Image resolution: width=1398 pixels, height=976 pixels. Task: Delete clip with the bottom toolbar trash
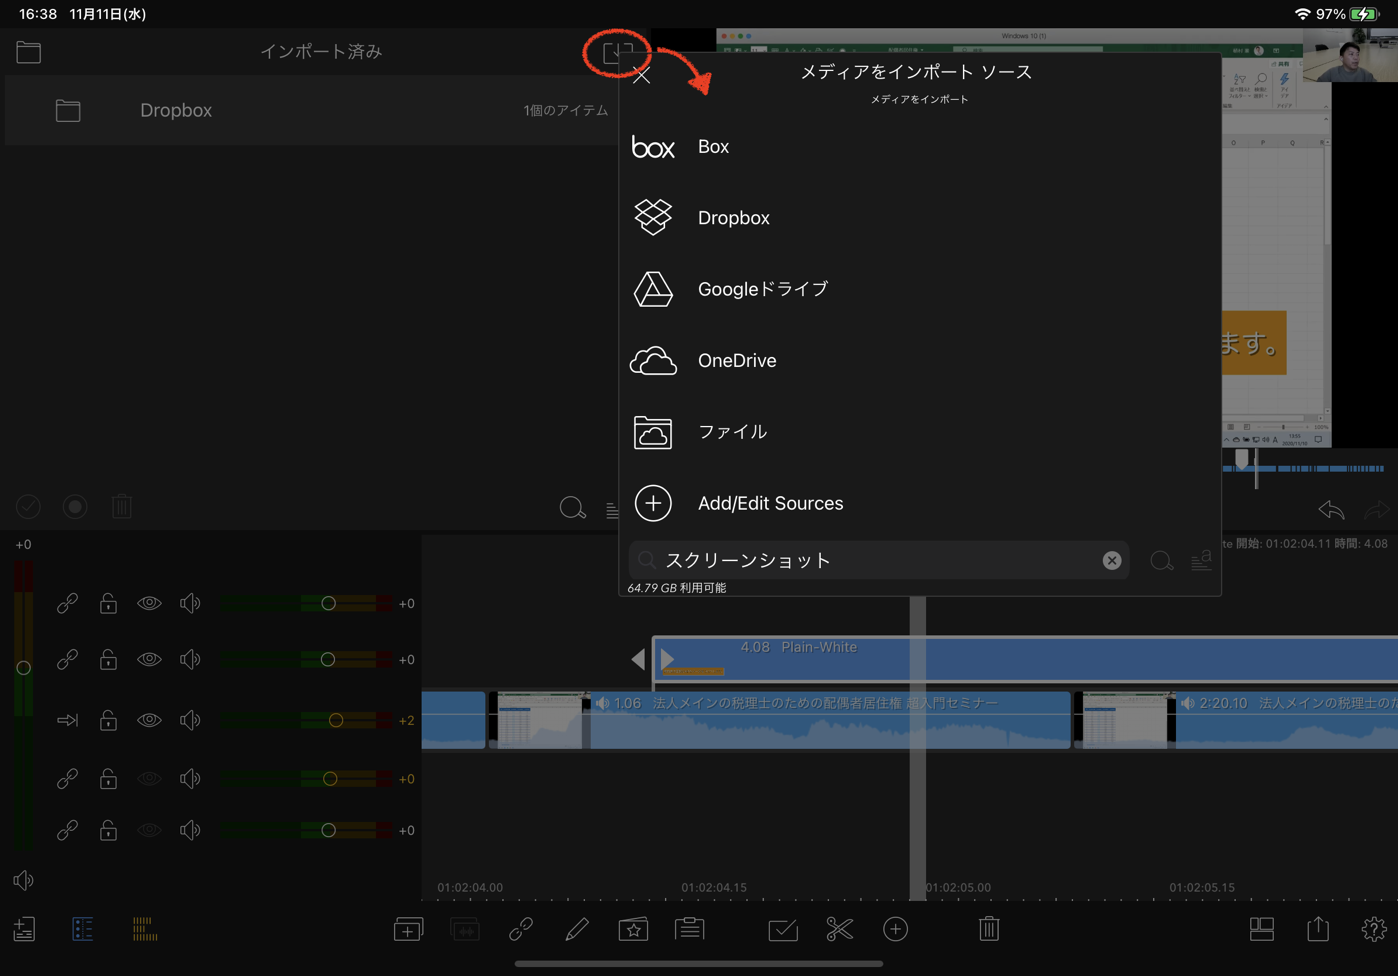point(989,929)
